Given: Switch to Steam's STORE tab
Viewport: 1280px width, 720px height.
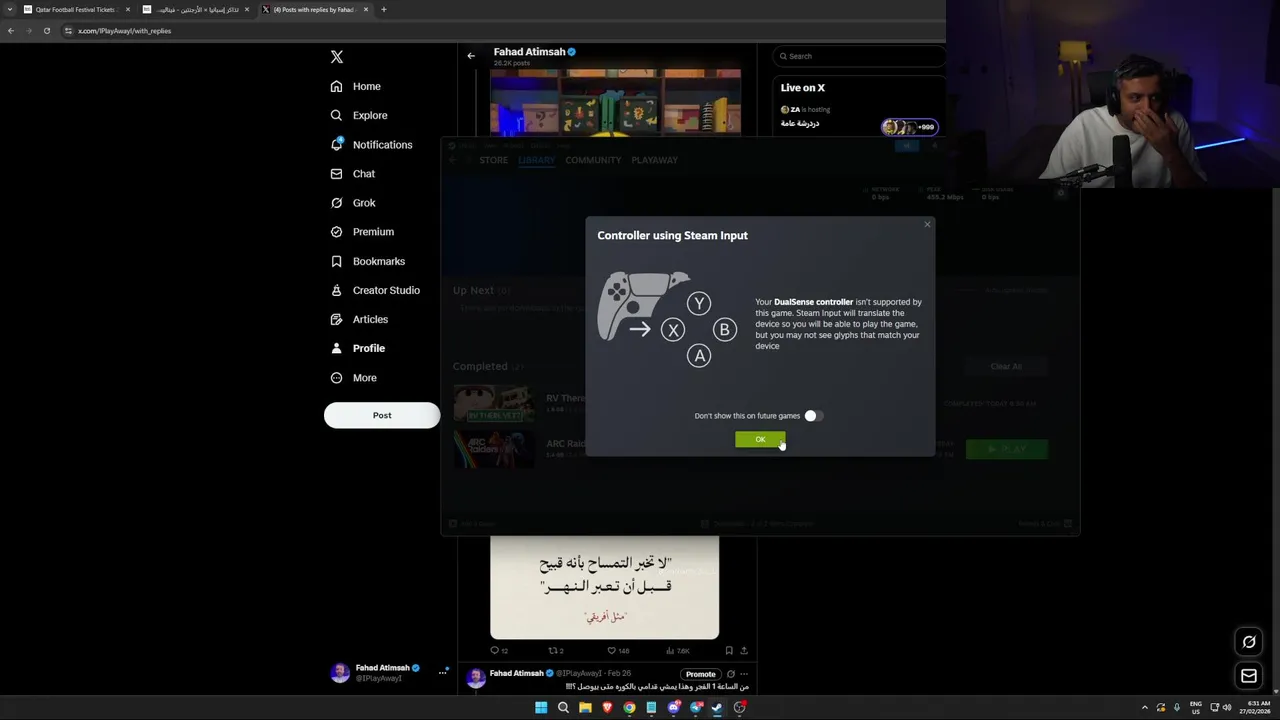Looking at the screenshot, I should click(493, 160).
